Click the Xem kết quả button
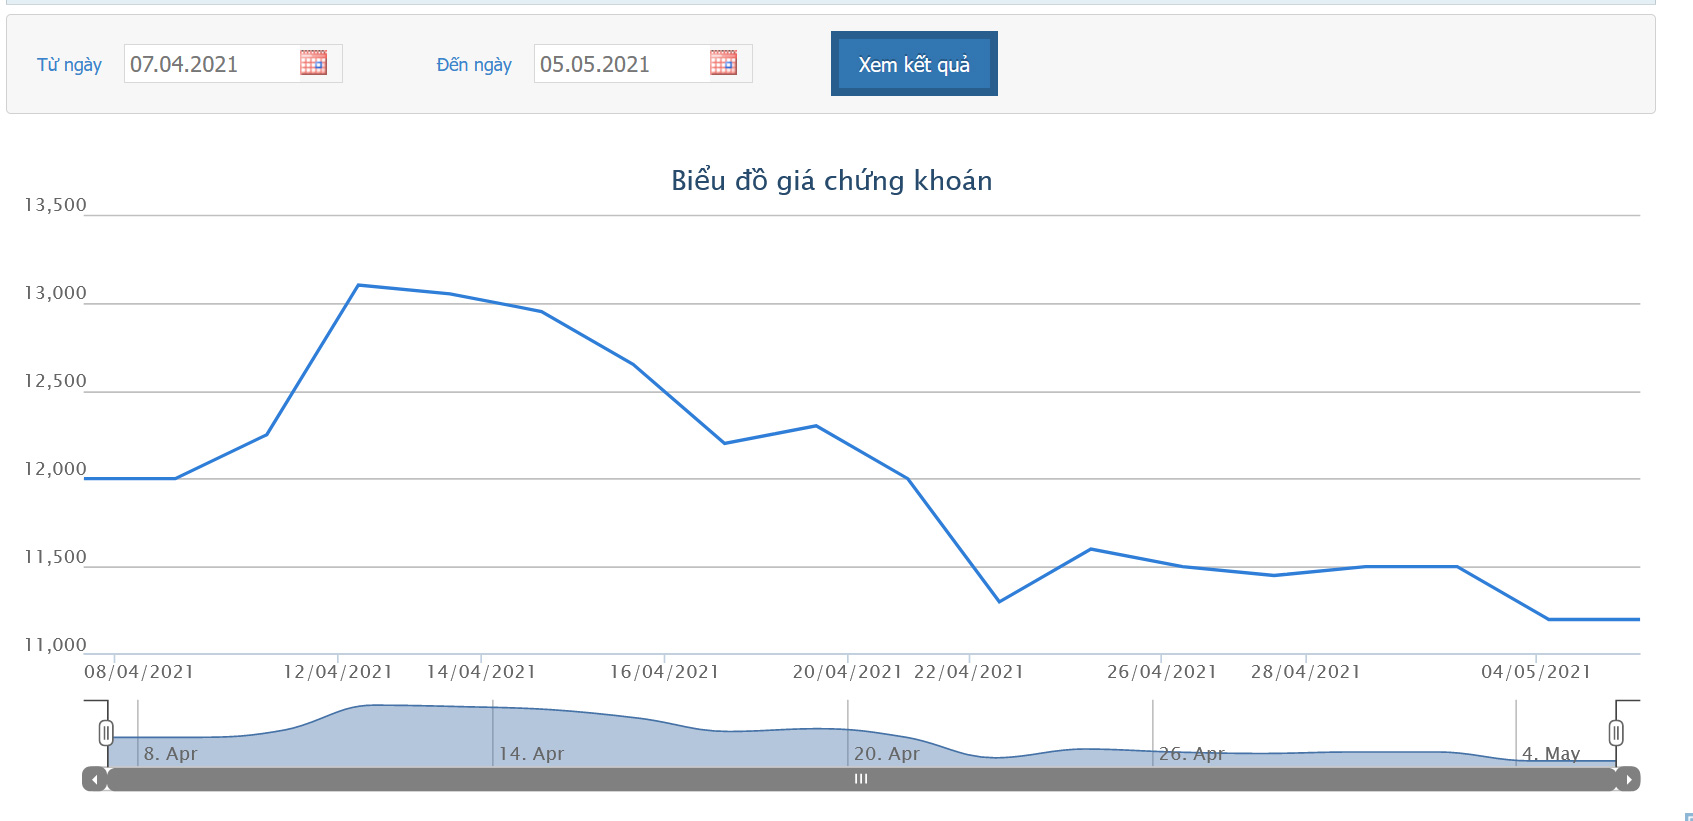This screenshot has width=1693, height=821. (914, 64)
